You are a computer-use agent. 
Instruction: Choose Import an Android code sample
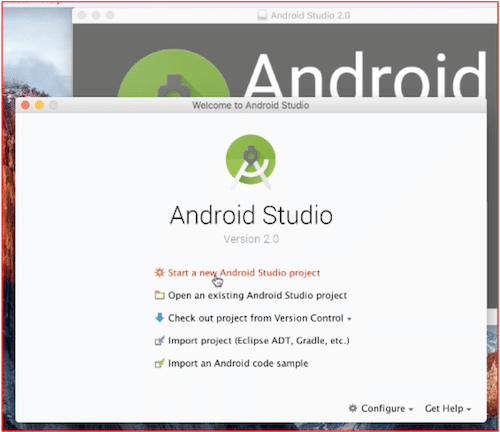[238, 363]
